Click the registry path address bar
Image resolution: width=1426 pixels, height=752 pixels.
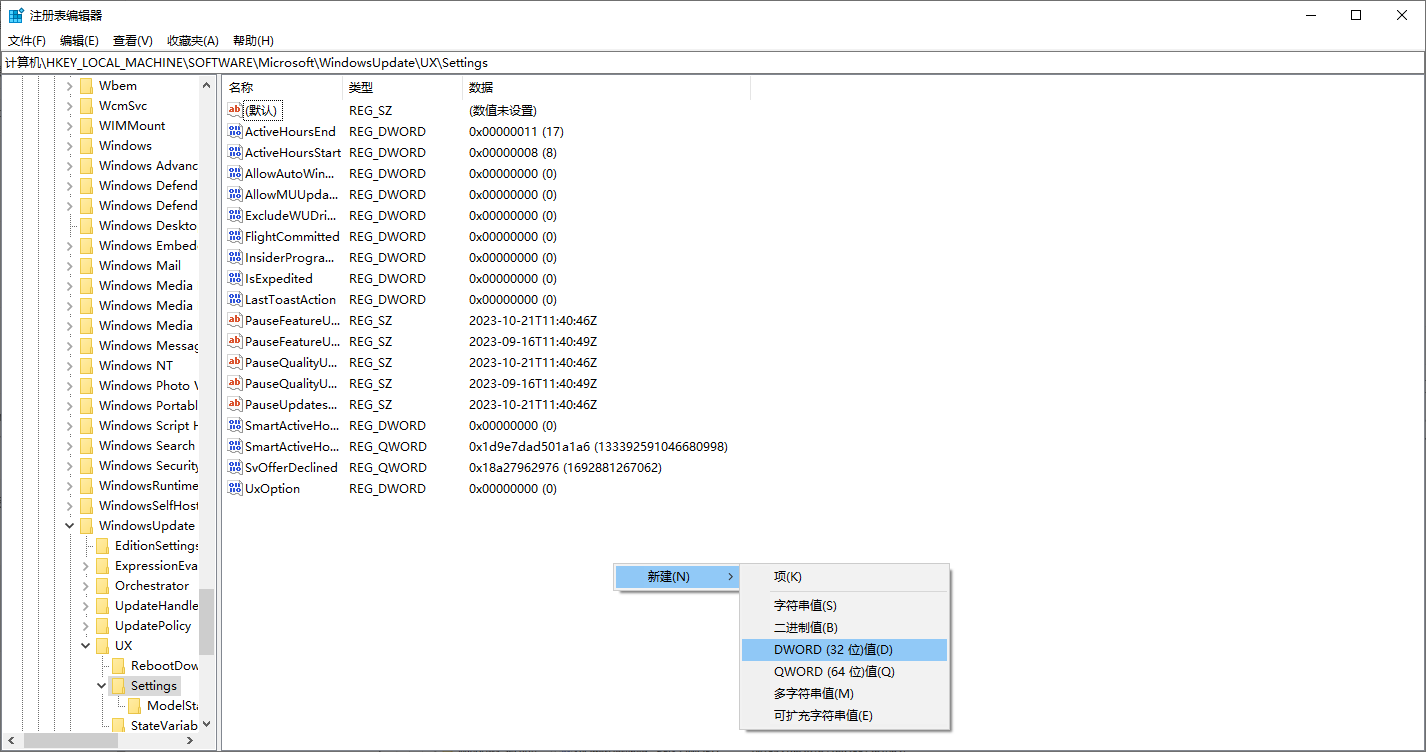tap(712, 62)
